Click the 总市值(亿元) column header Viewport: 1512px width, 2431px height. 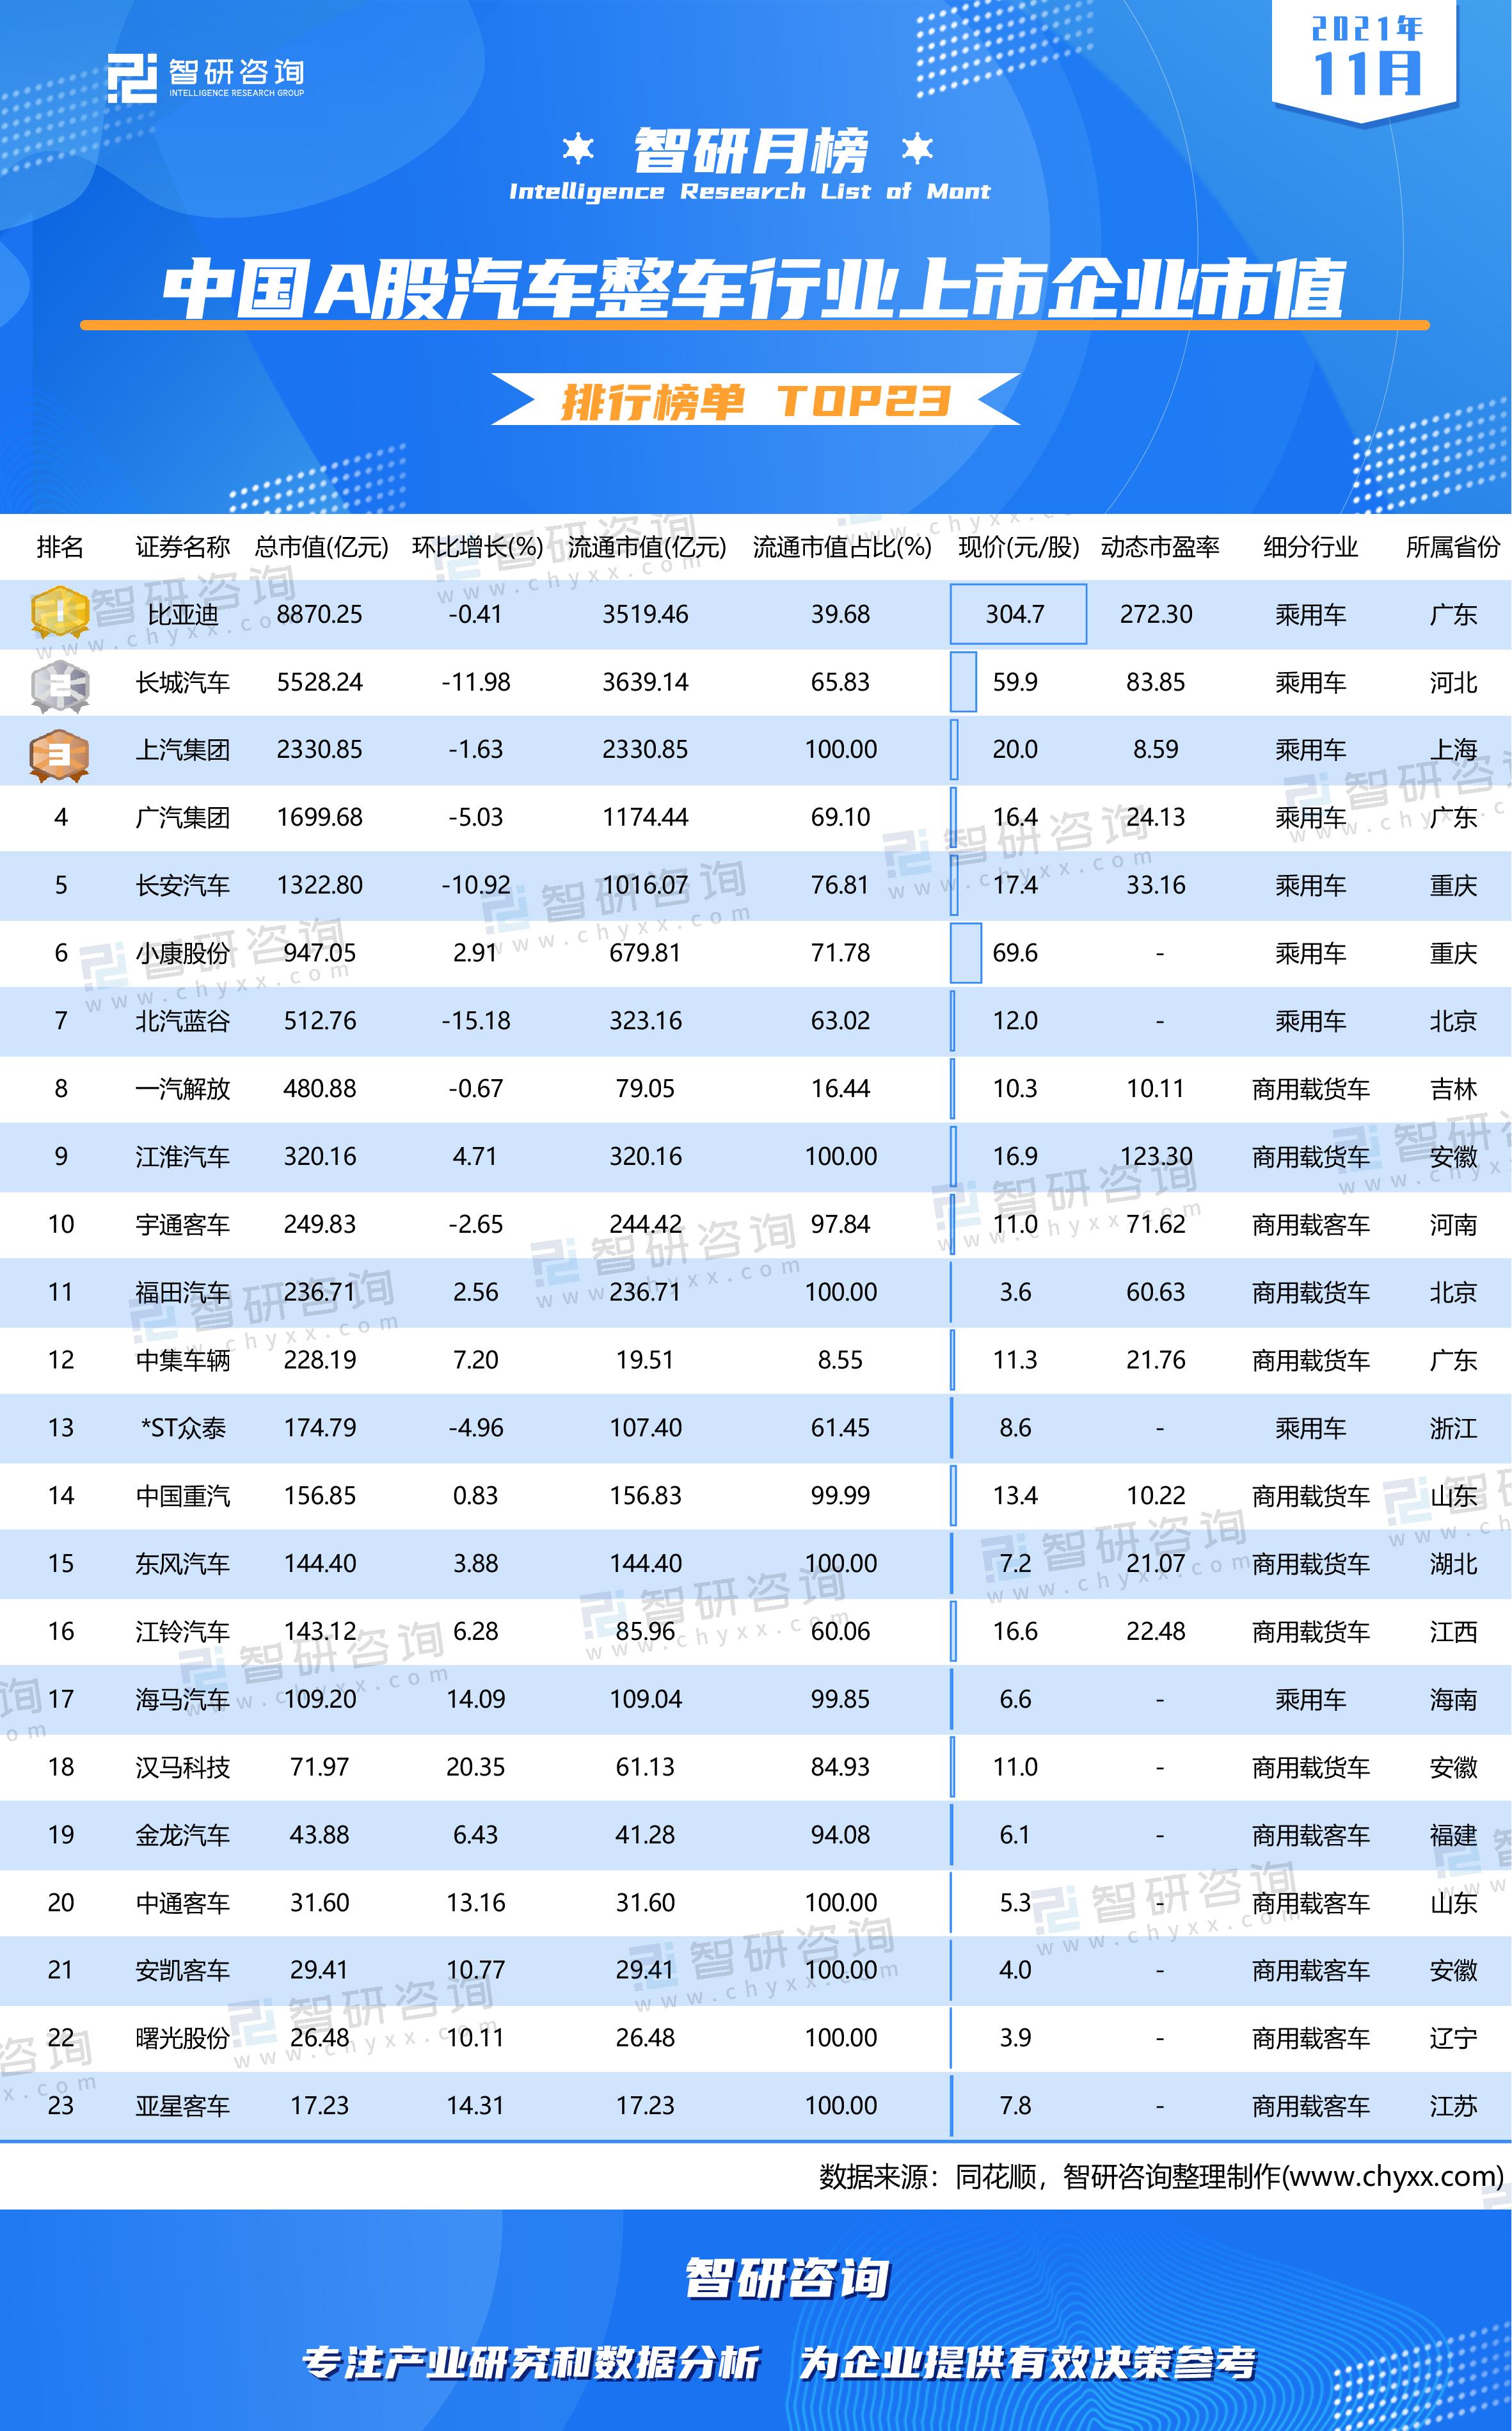(321, 547)
